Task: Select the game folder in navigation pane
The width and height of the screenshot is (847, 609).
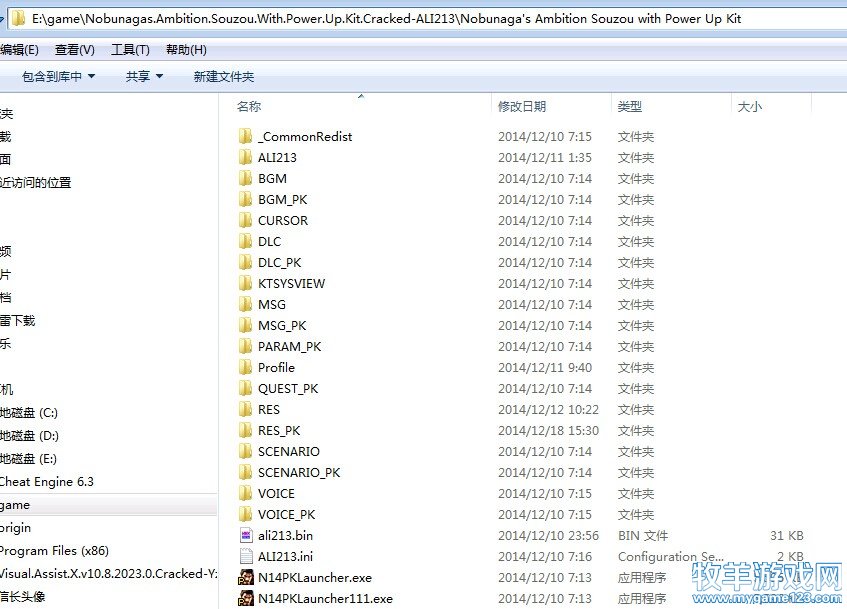Action: pos(108,505)
